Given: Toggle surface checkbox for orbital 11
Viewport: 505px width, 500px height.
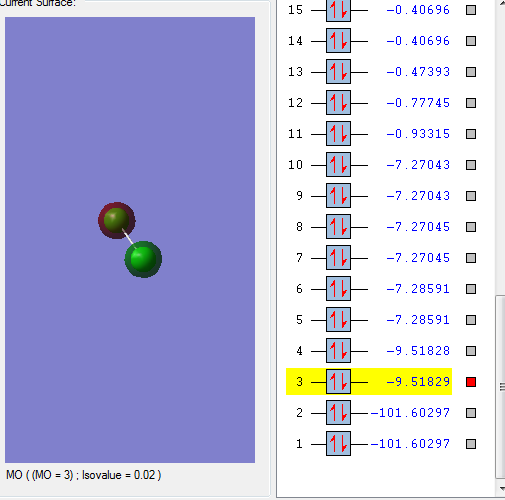Looking at the screenshot, I should click(471, 134).
